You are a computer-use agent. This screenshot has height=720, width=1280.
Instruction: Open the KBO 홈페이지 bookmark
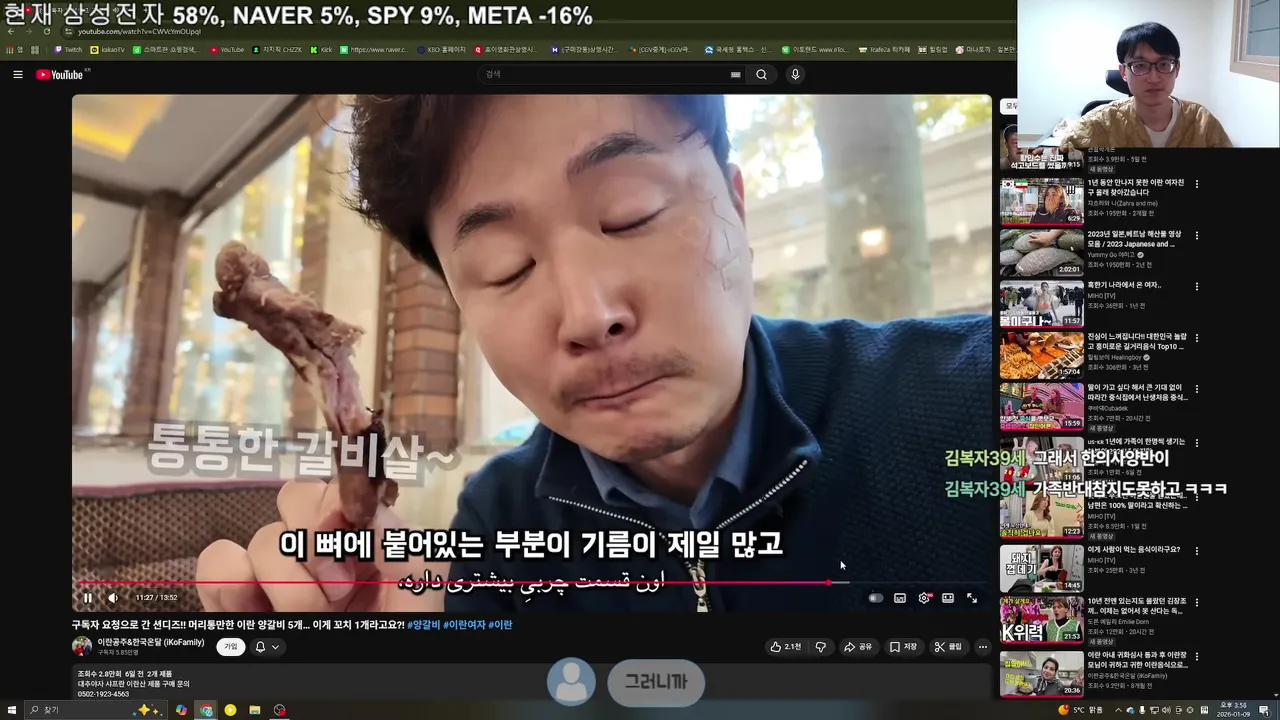pos(441,49)
